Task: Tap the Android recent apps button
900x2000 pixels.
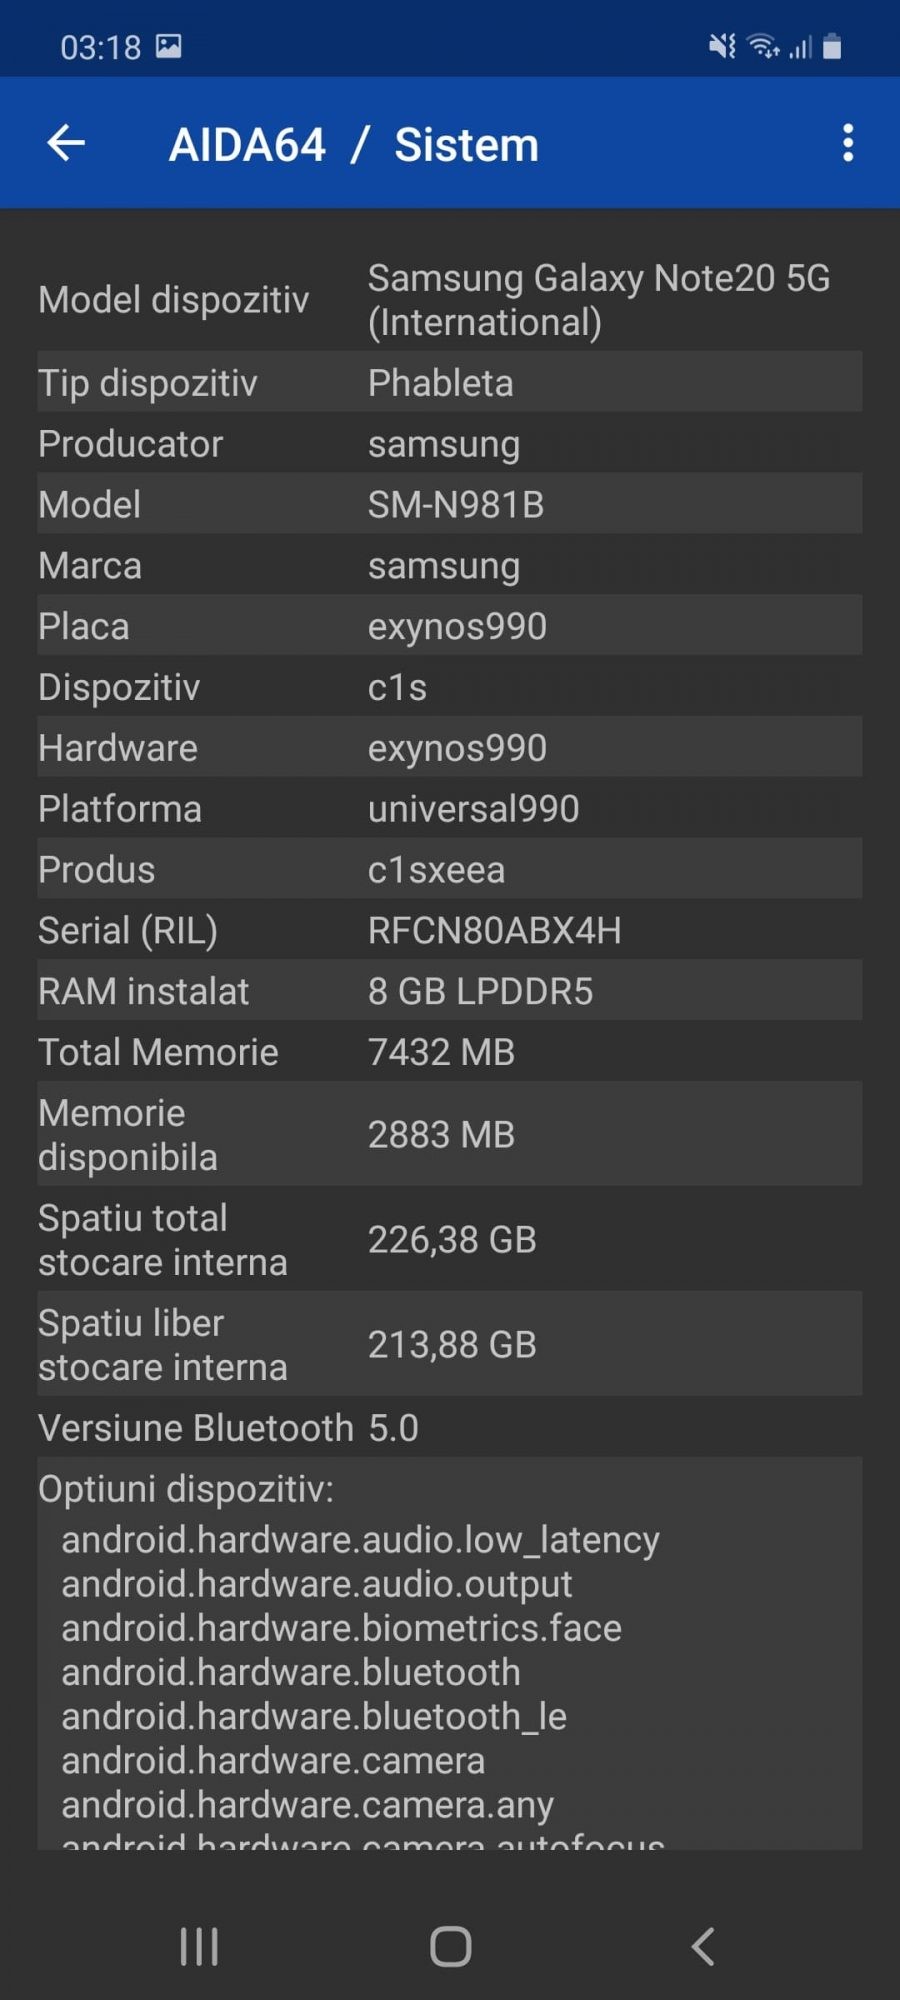Action: point(199,1946)
